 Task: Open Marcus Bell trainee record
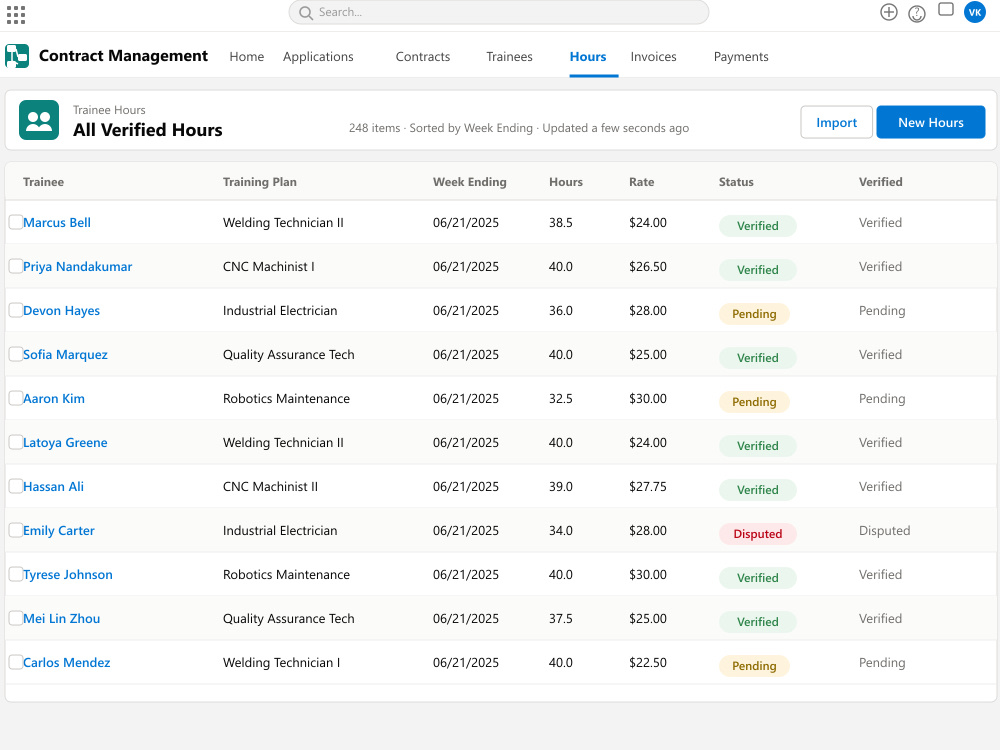pyautogui.click(x=57, y=223)
